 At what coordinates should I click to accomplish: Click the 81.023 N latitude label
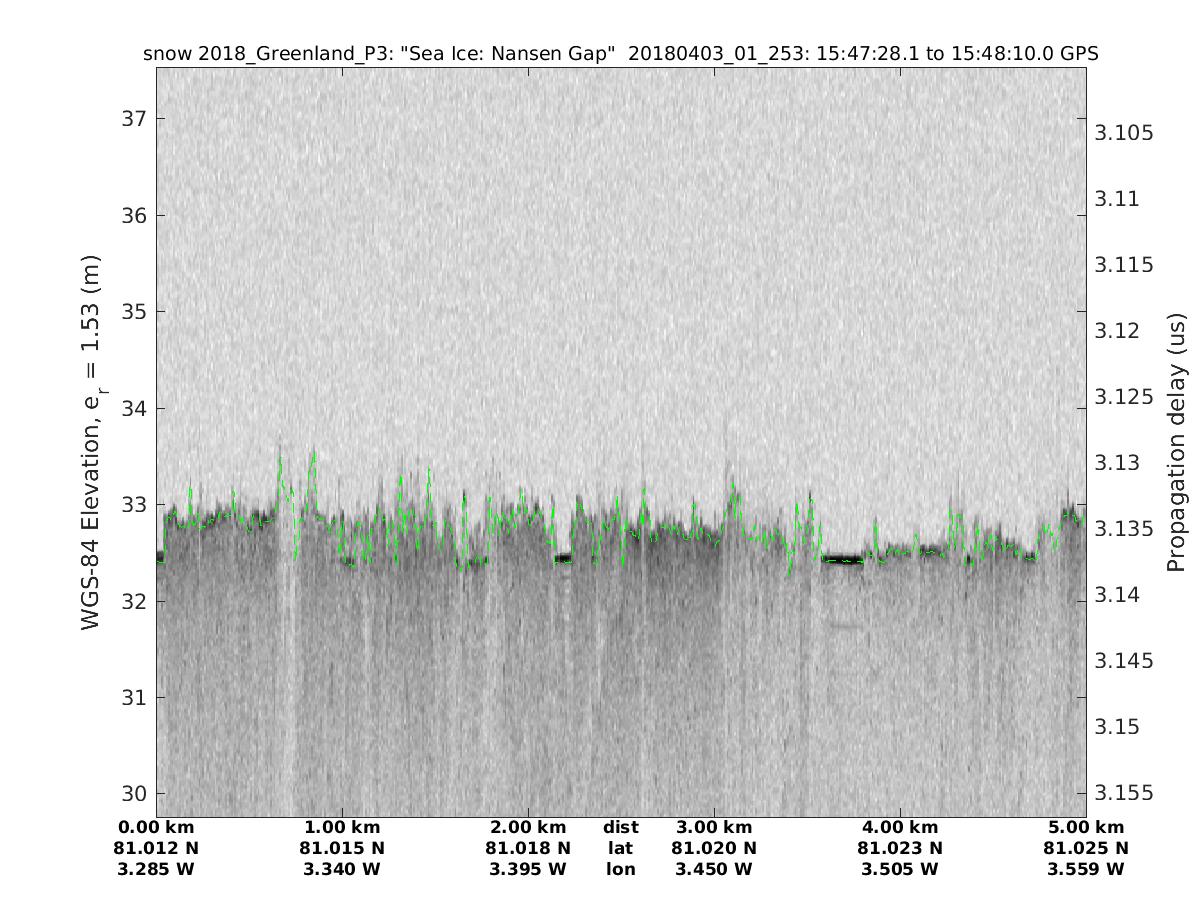coord(900,848)
